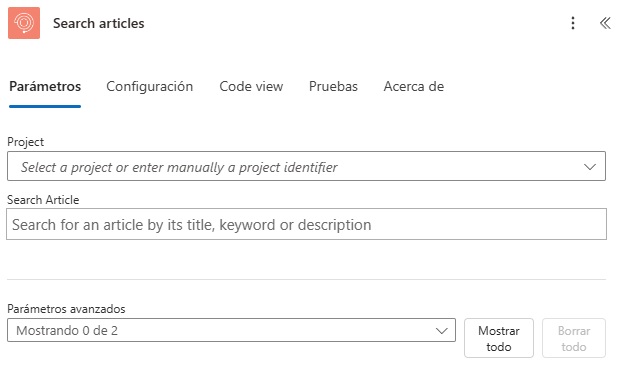
Task: Click the Project field label
Action: (26, 142)
